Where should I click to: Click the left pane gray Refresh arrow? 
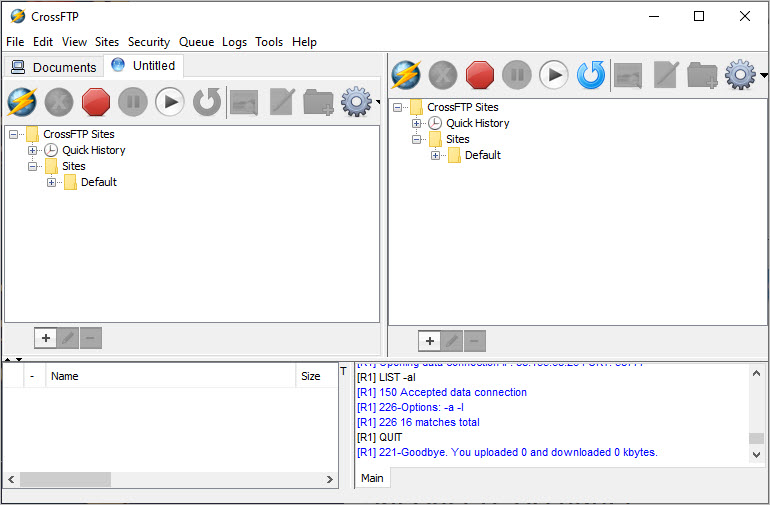[207, 102]
